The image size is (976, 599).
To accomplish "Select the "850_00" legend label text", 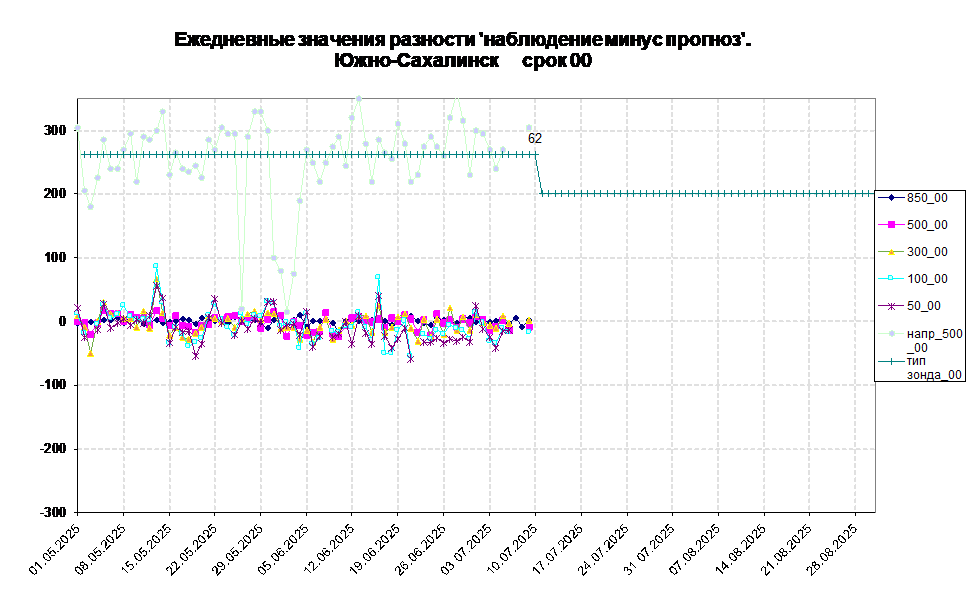I will [927, 198].
